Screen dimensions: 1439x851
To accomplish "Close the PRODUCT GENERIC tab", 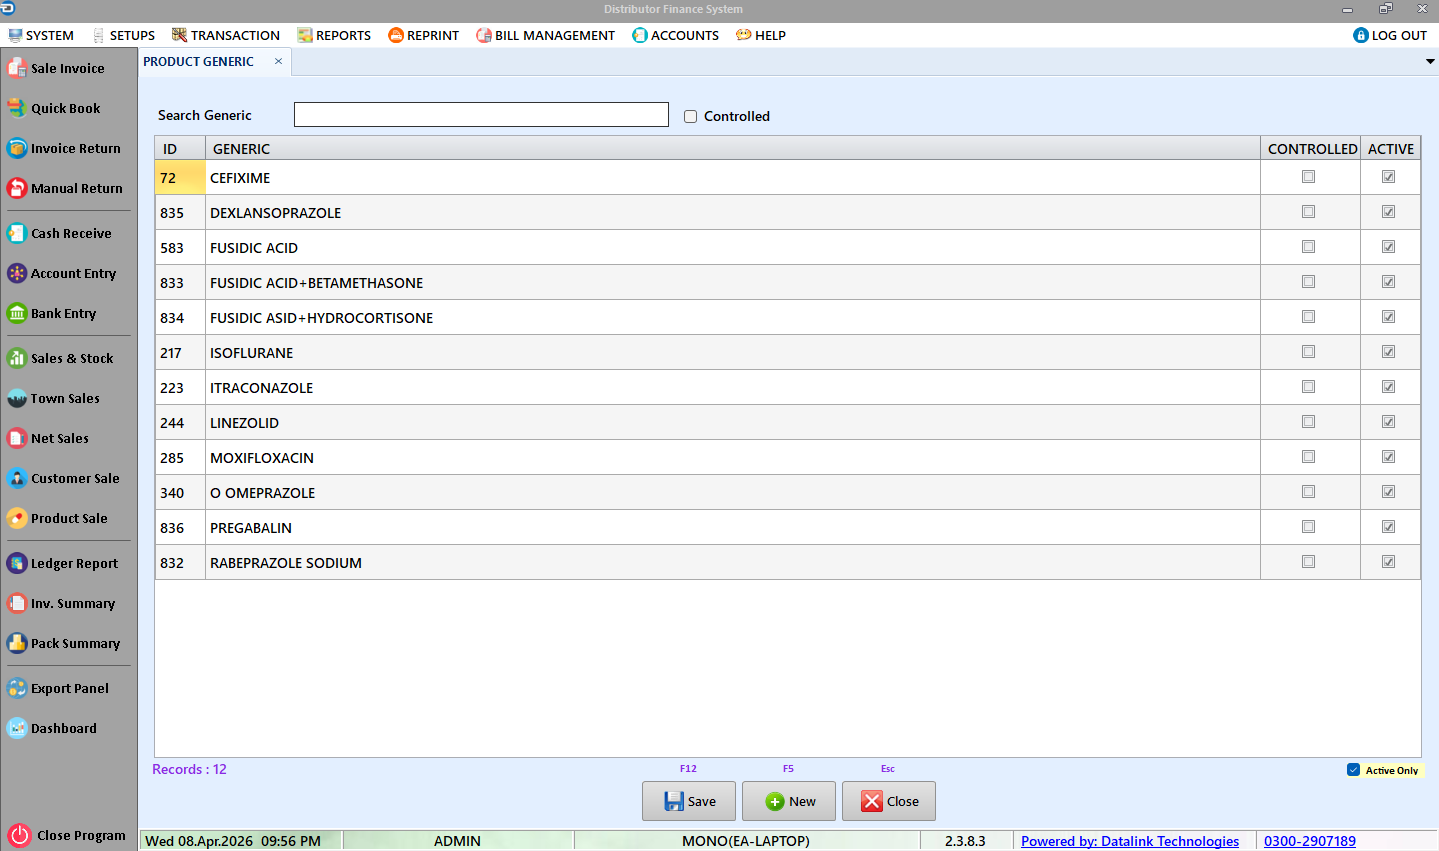I will click(278, 61).
